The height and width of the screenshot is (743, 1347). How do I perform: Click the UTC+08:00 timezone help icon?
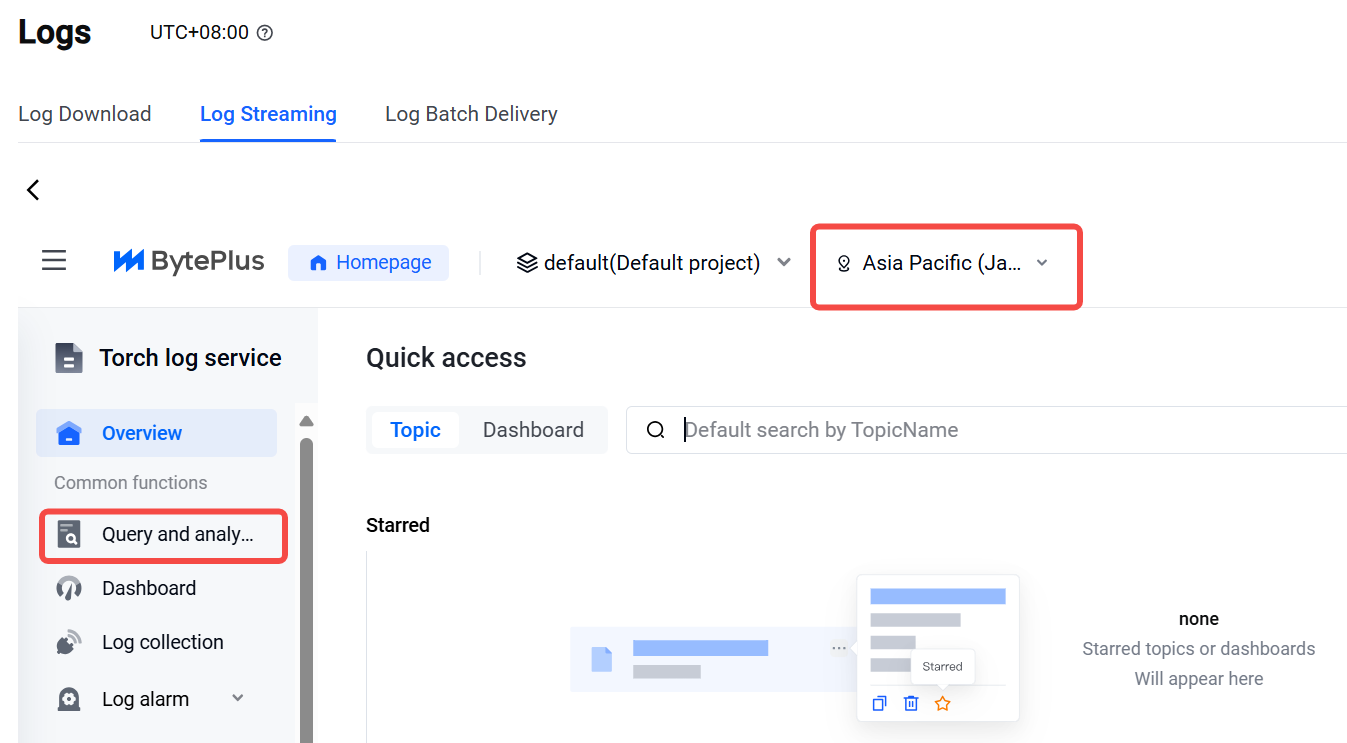pyautogui.click(x=265, y=33)
